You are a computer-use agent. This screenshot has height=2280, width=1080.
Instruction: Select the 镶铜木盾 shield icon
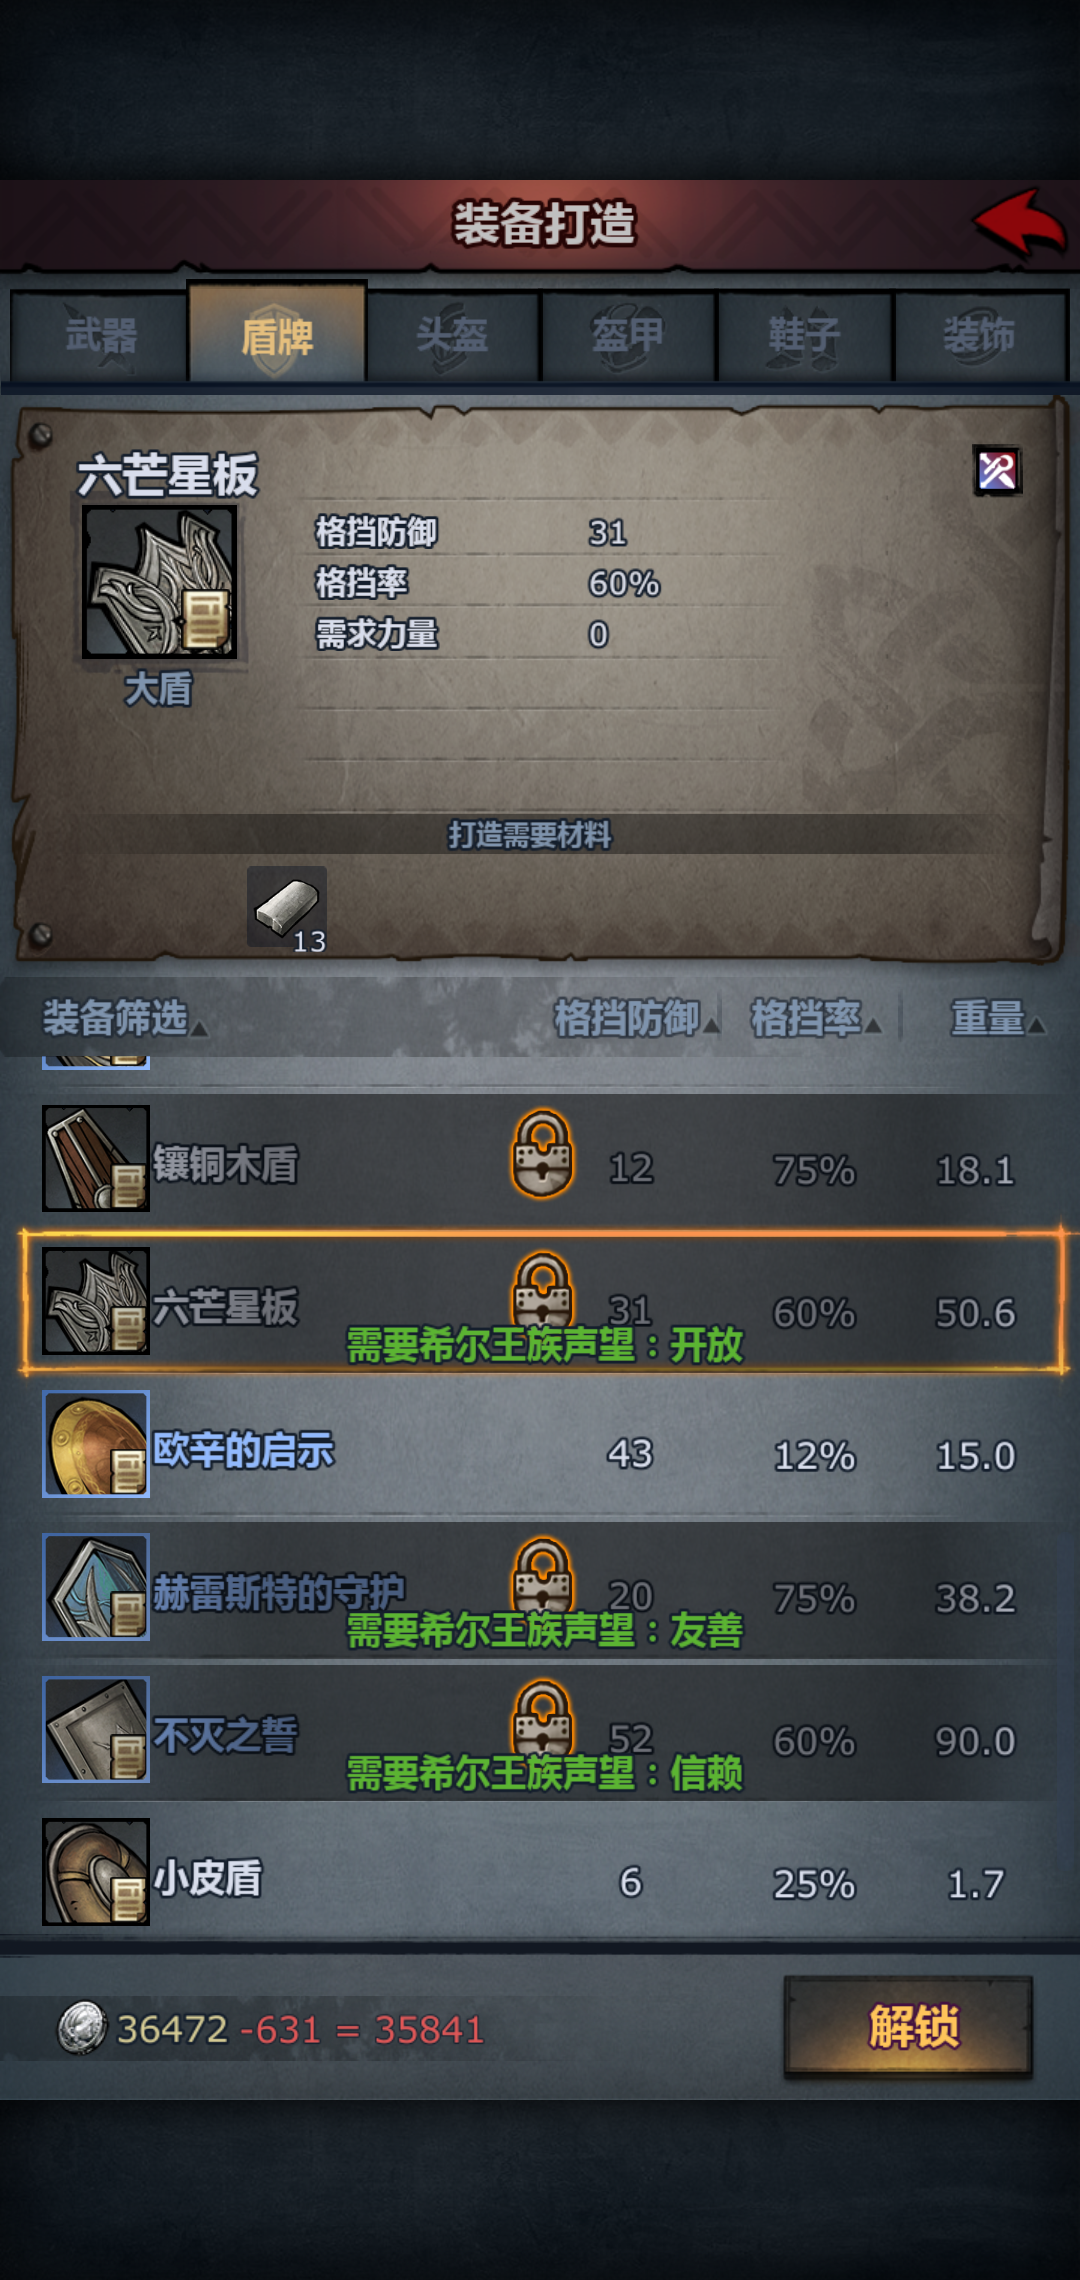tap(96, 1158)
